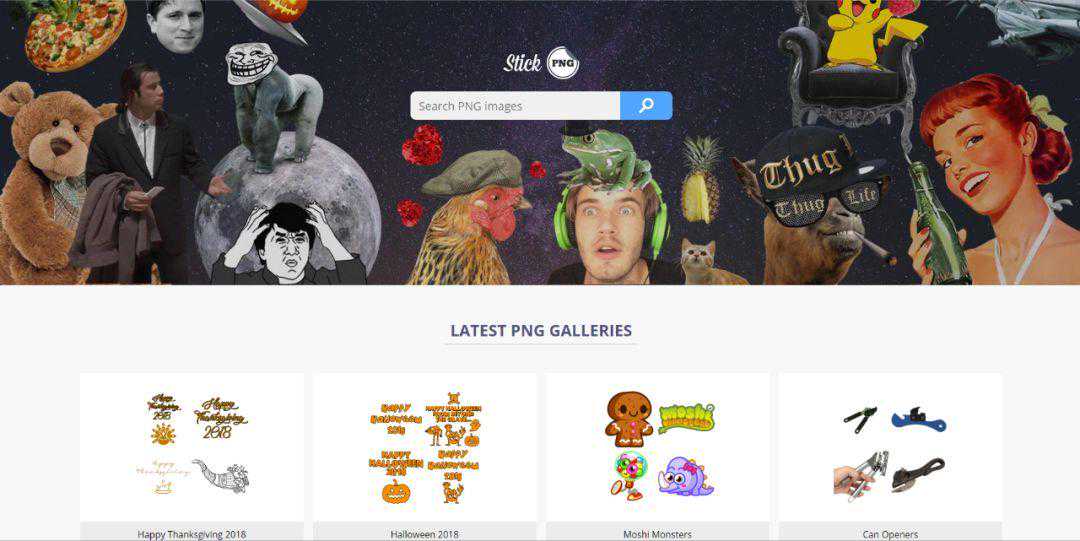Click the blue can opener image

[918, 419]
